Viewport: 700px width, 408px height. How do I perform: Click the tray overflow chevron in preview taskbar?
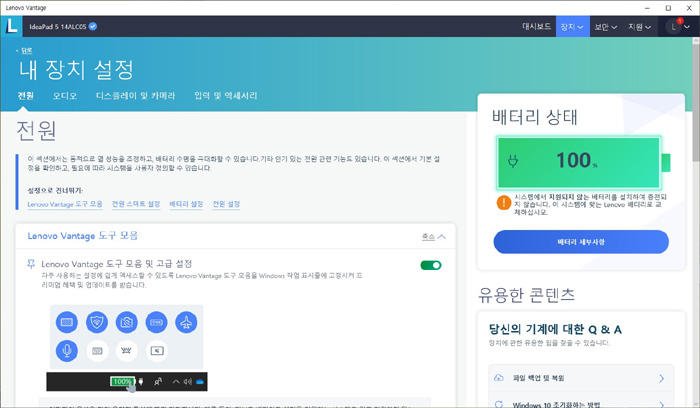(176, 382)
